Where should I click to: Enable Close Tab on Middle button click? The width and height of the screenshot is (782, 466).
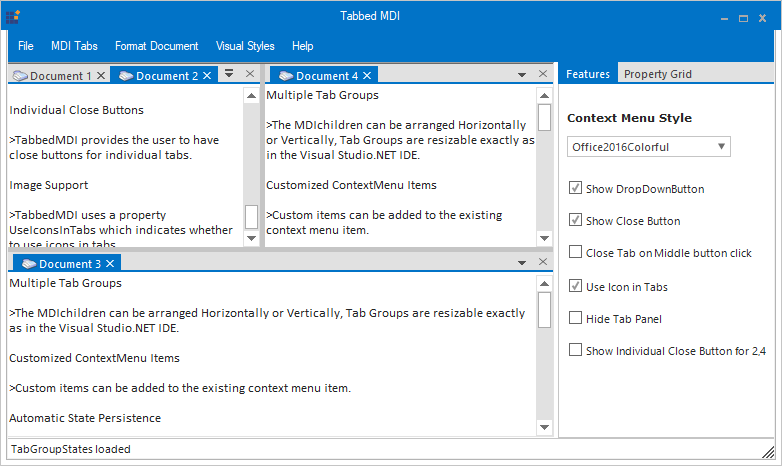point(576,252)
